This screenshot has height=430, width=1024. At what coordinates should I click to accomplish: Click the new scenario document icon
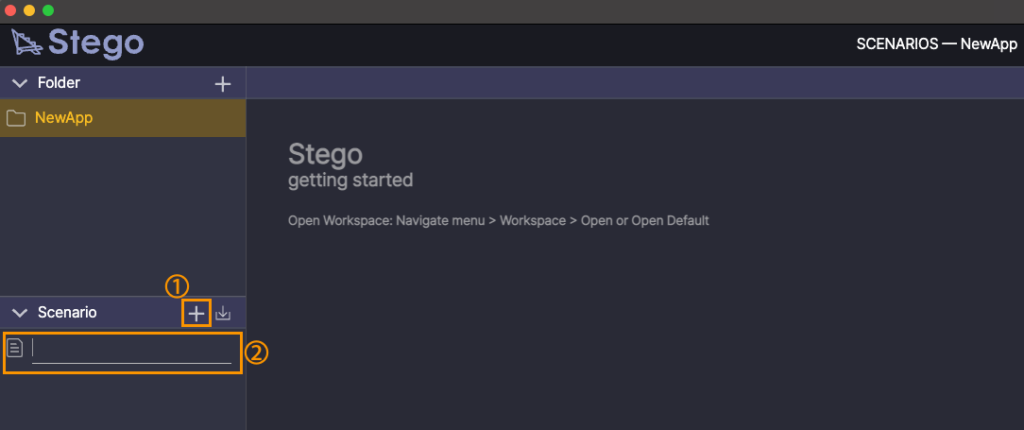point(15,348)
